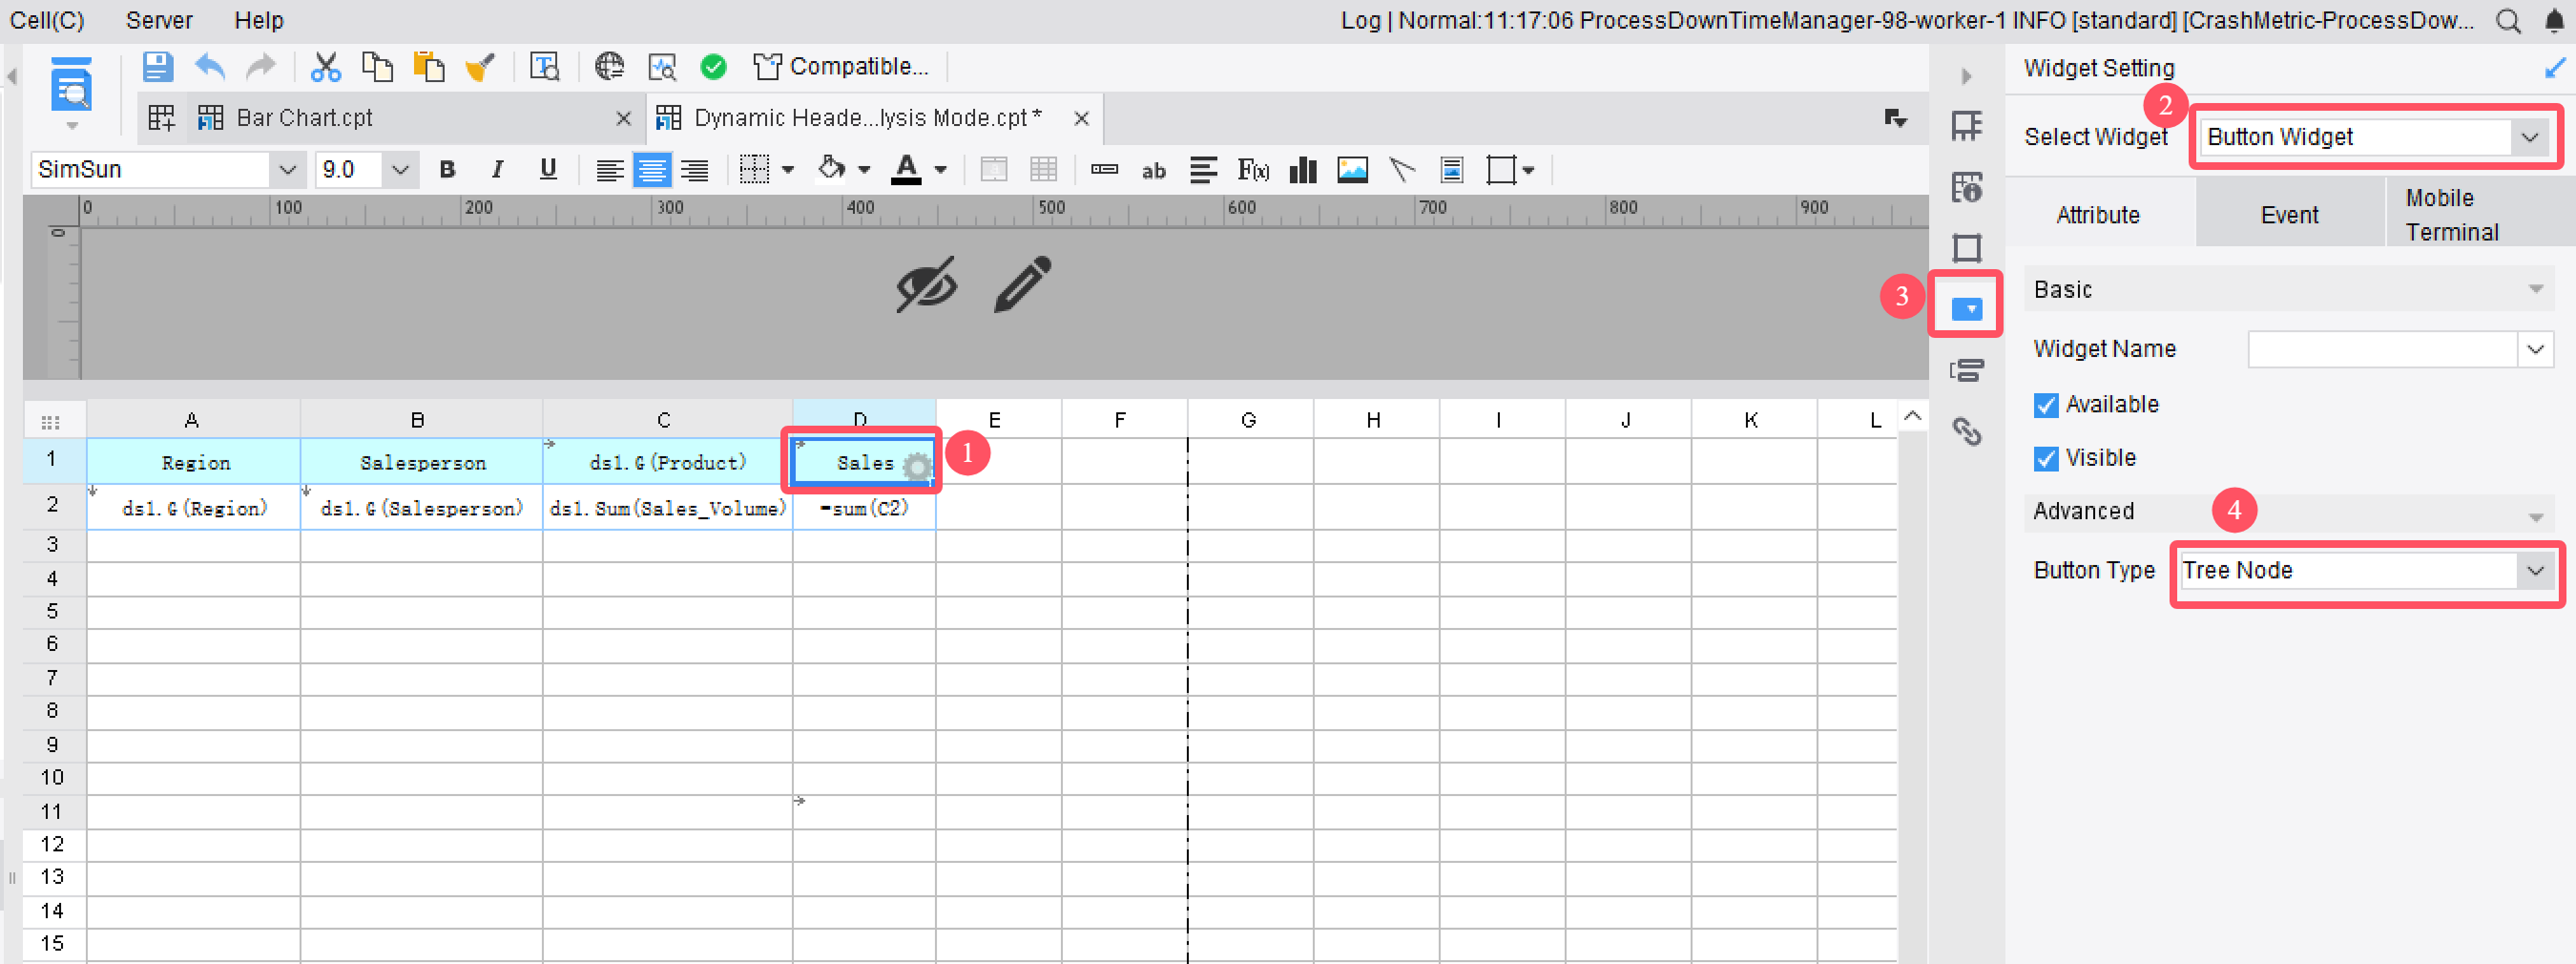Toggle center text alignment
This screenshot has height=964, width=2576.
(652, 171)
